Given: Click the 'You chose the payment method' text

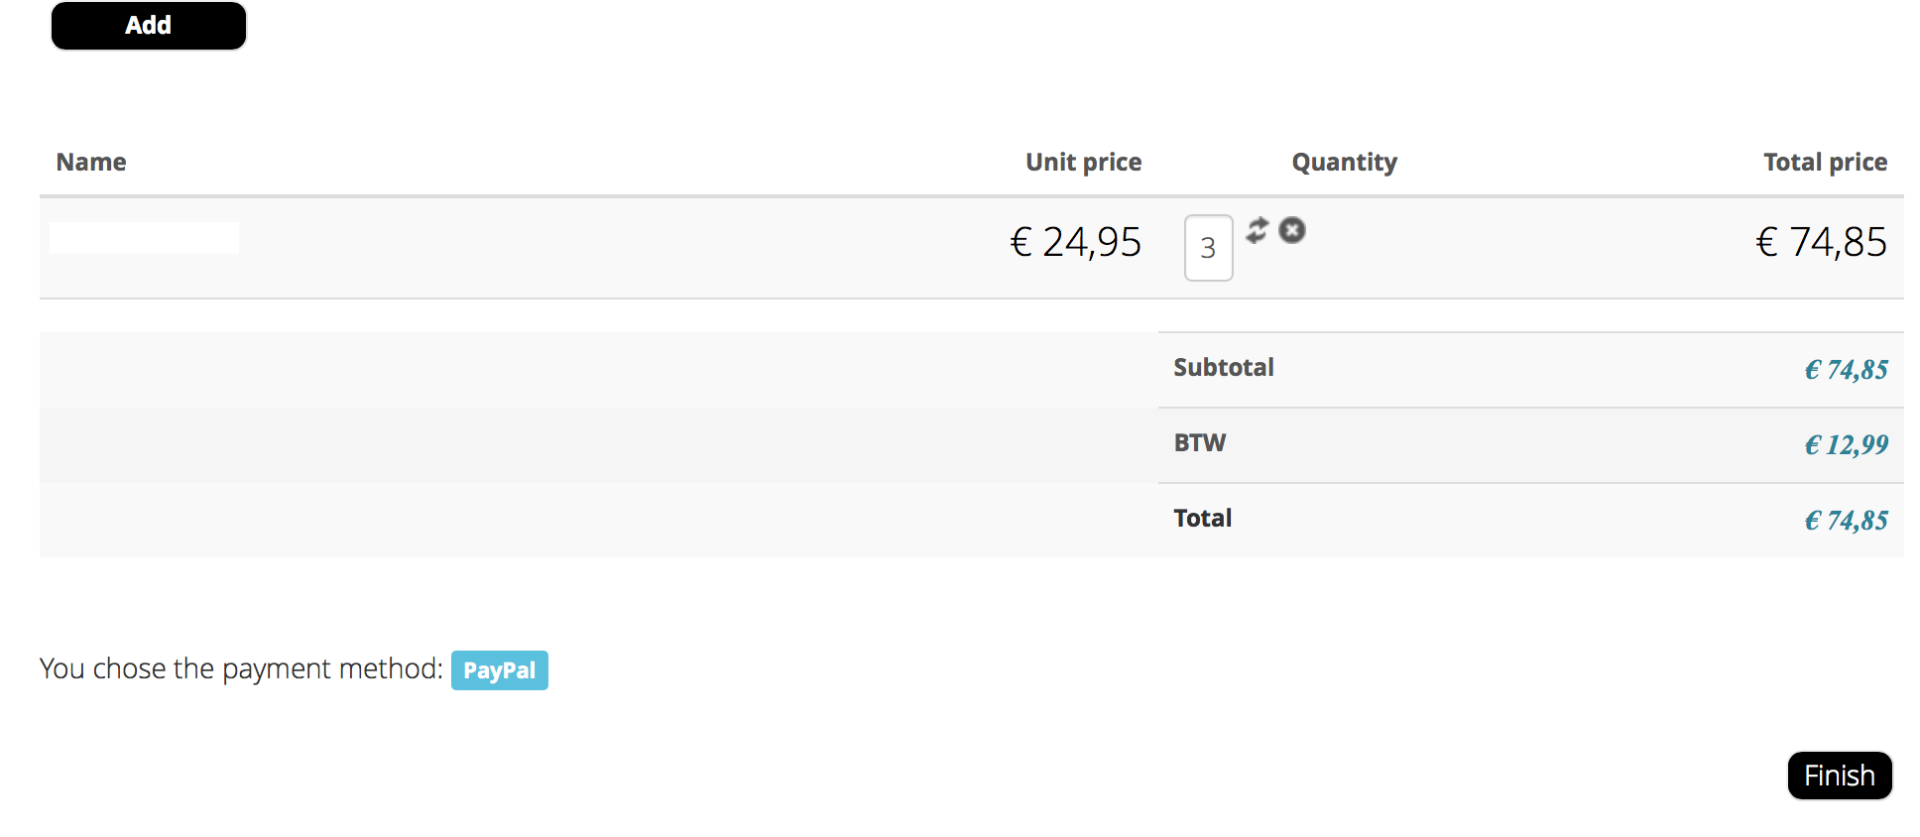Looking at the screenshot, I should pyautogui.click(x=240, y=668).
